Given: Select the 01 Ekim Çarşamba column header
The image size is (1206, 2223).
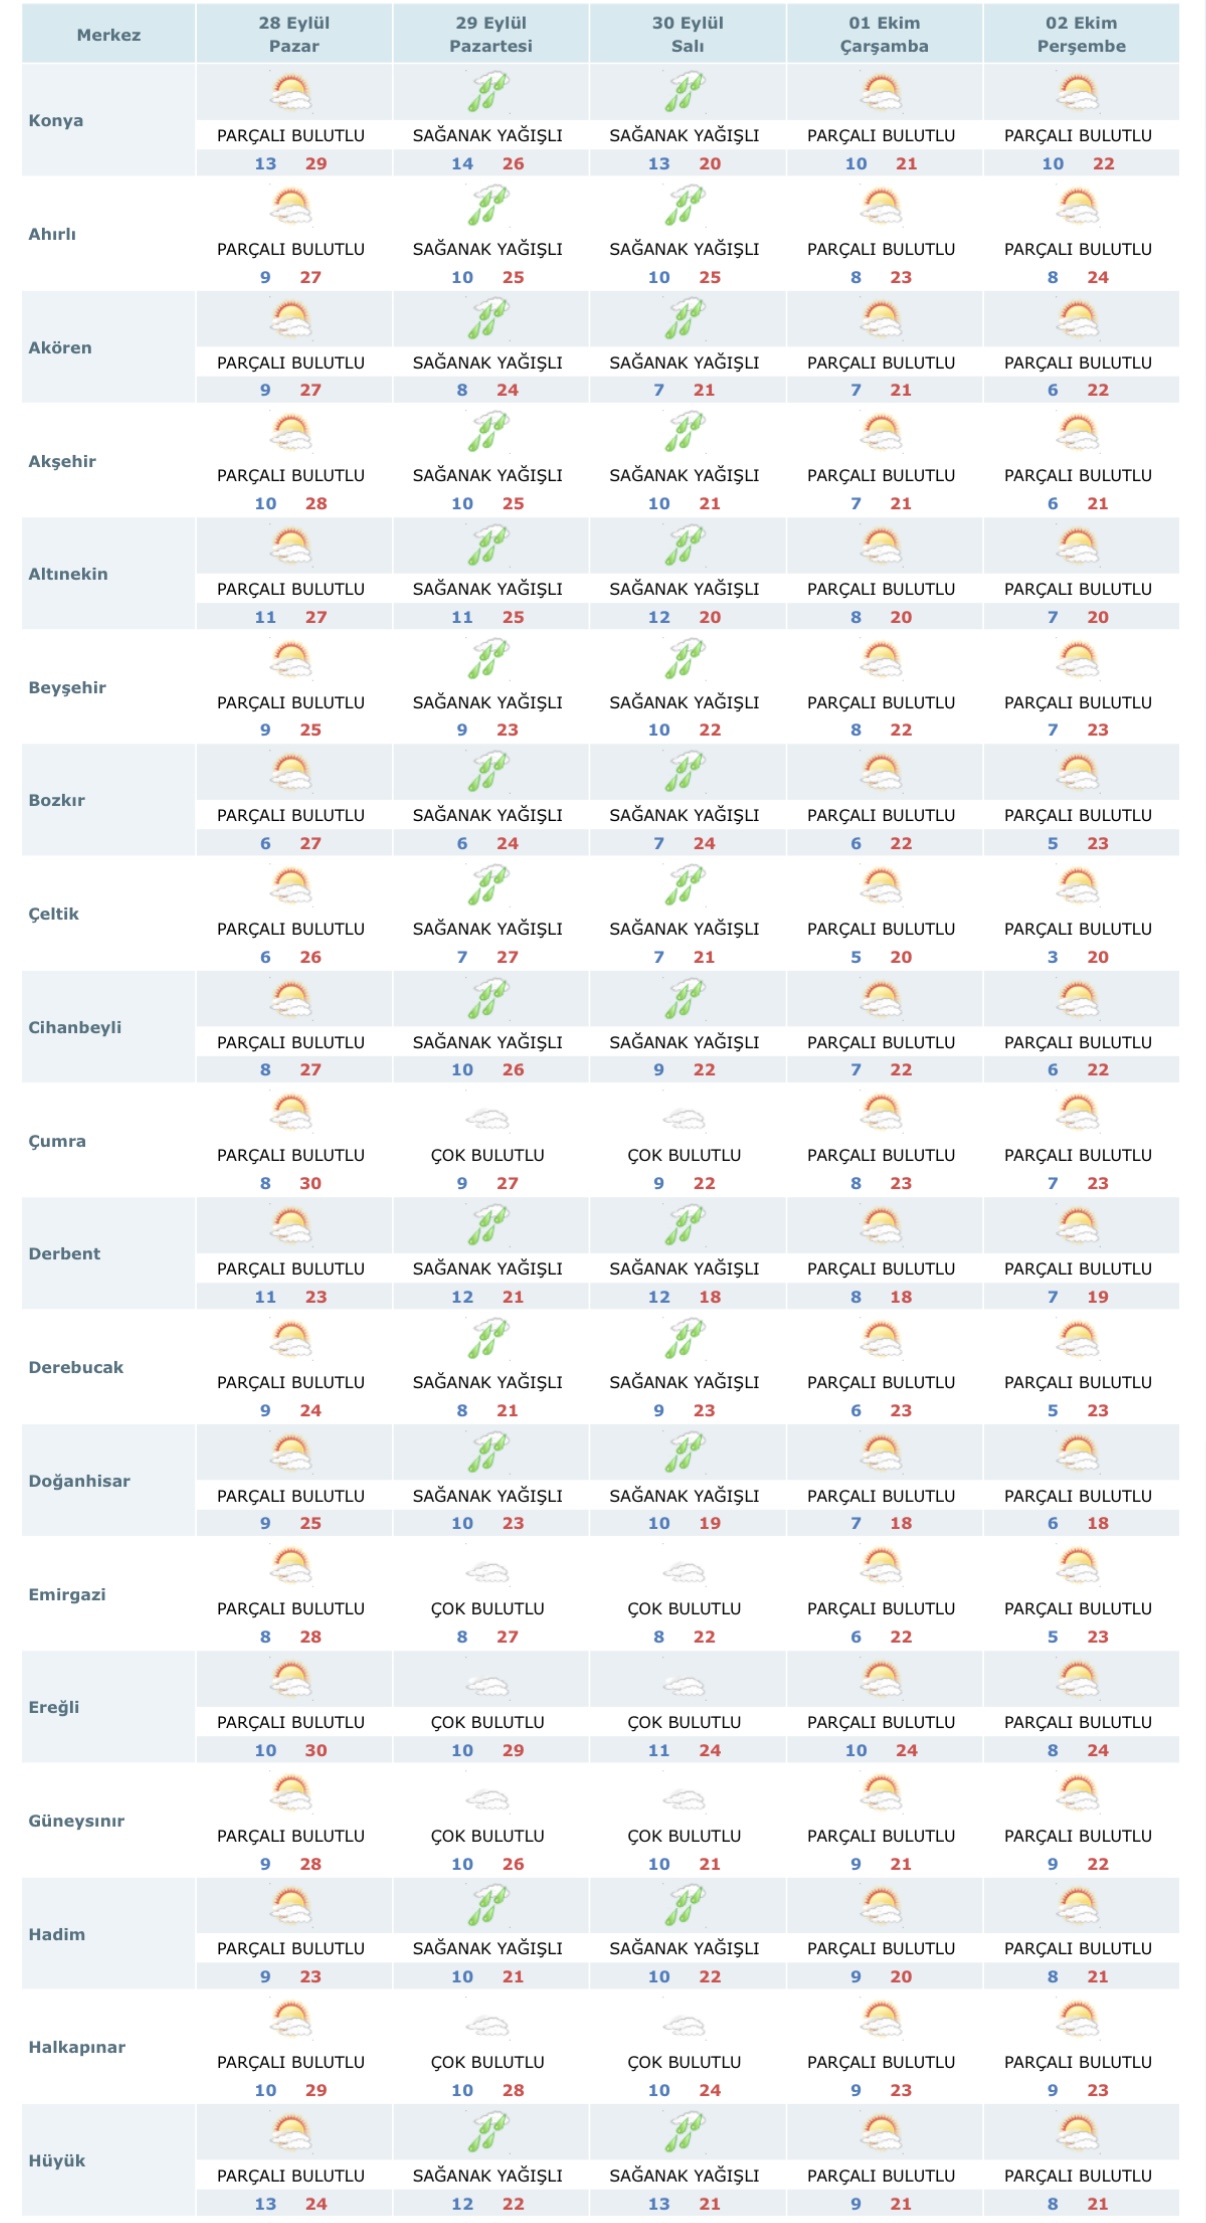Looking at the screenshot, I should tap(884, 34).
